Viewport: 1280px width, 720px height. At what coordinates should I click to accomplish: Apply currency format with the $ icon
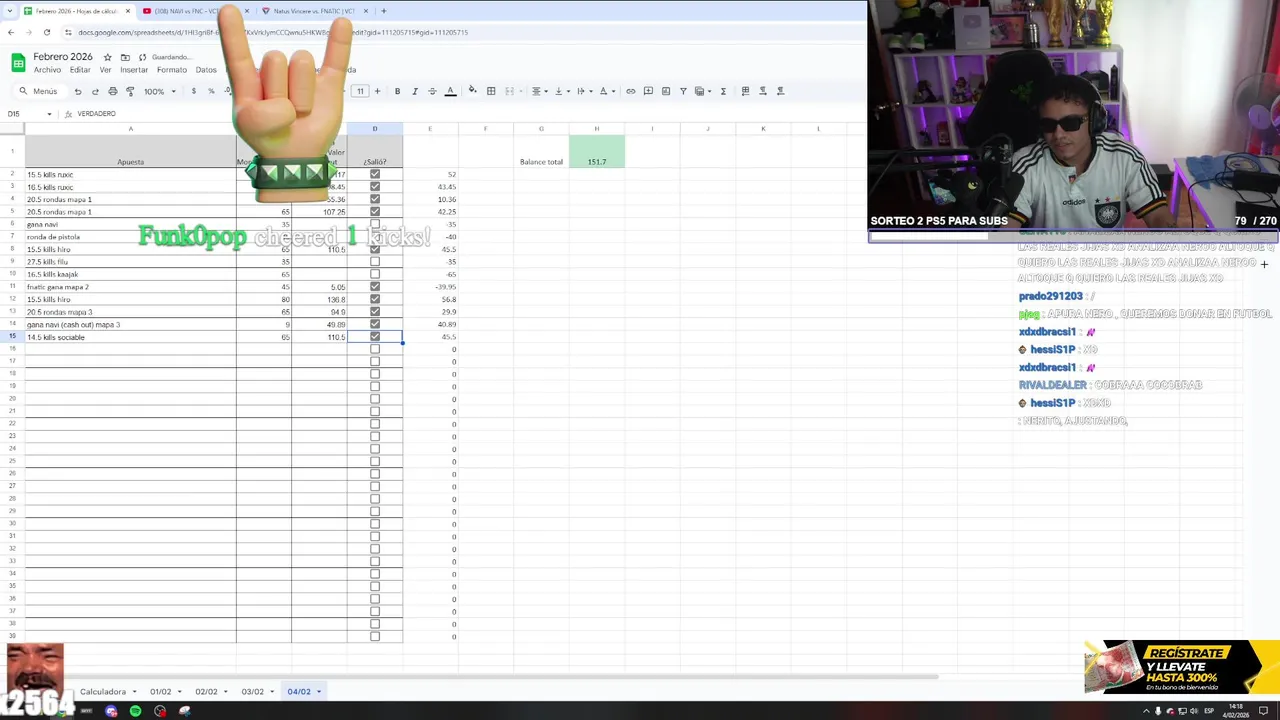coord(194,91)
